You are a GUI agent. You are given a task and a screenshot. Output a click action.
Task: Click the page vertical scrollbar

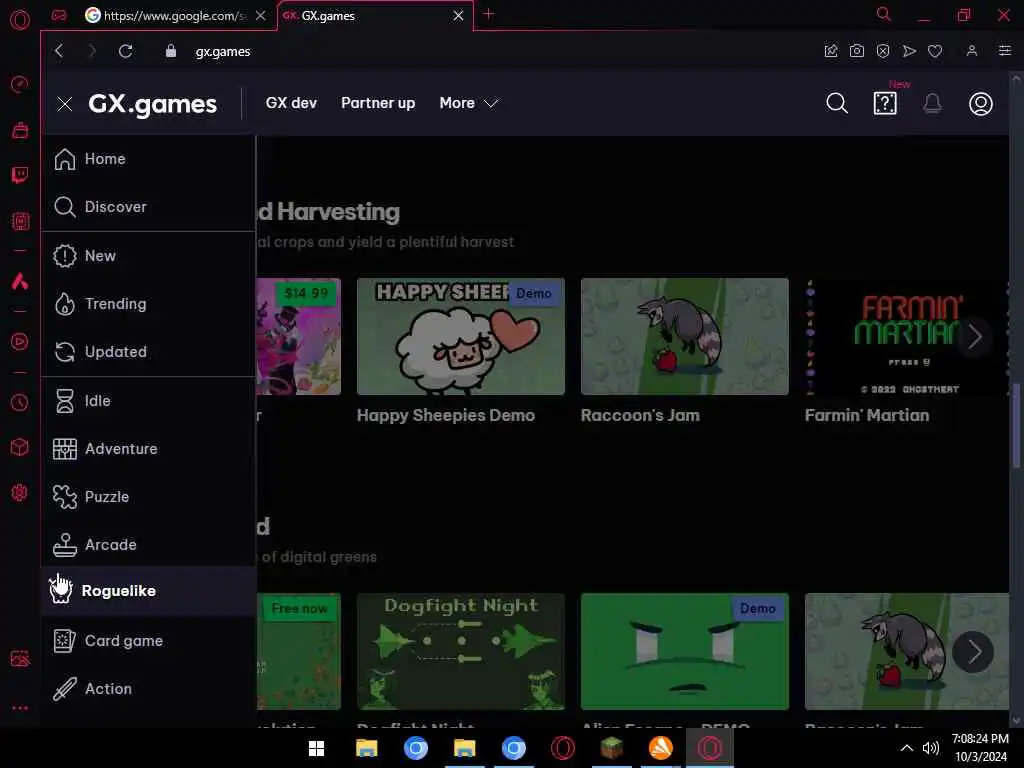click(1016, 424)
